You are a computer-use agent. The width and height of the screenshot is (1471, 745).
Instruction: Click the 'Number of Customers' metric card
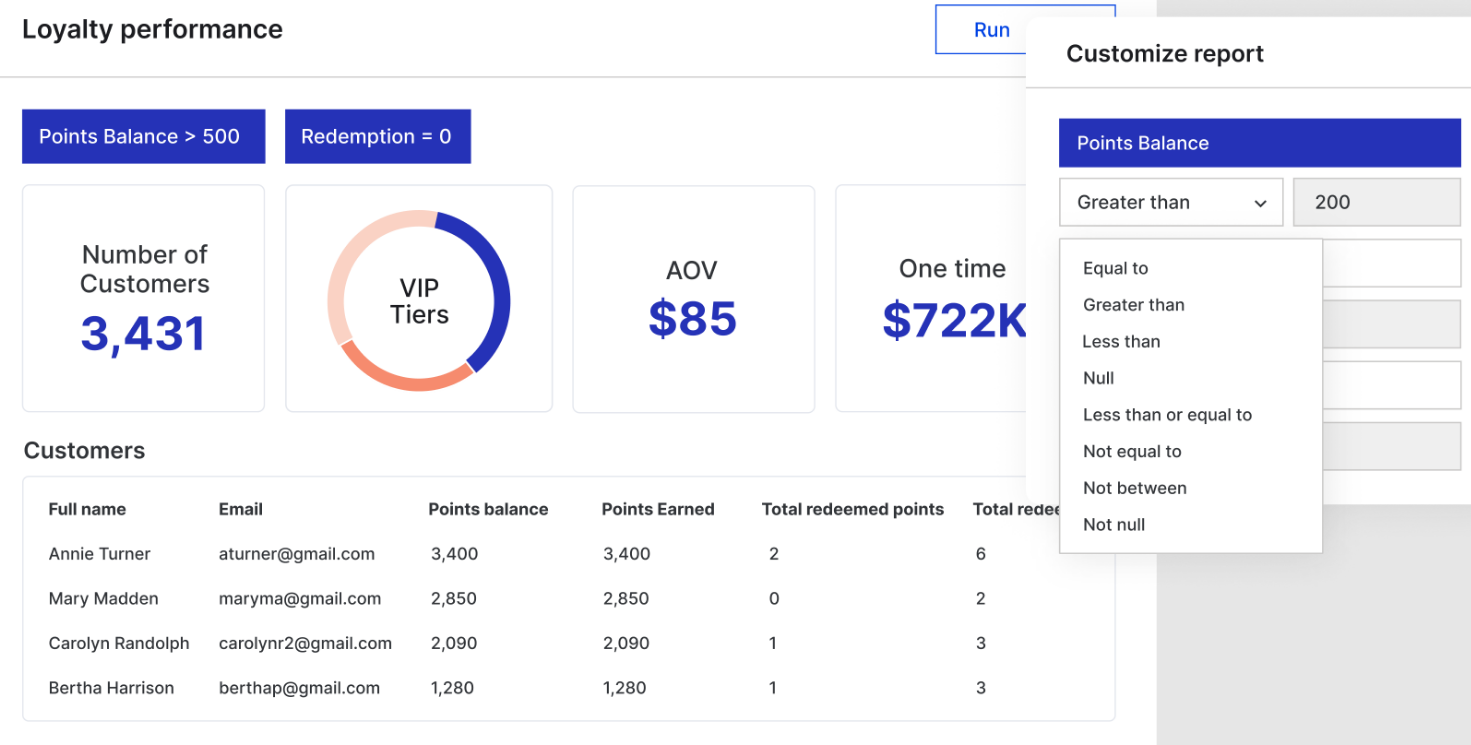pos(143,298)
